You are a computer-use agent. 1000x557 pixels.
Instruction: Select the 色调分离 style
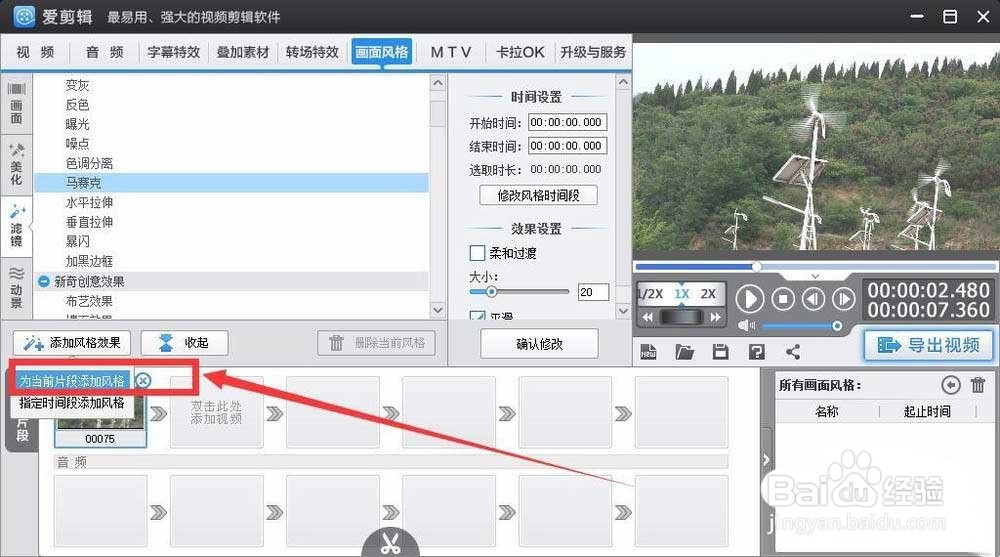point(89,163)
